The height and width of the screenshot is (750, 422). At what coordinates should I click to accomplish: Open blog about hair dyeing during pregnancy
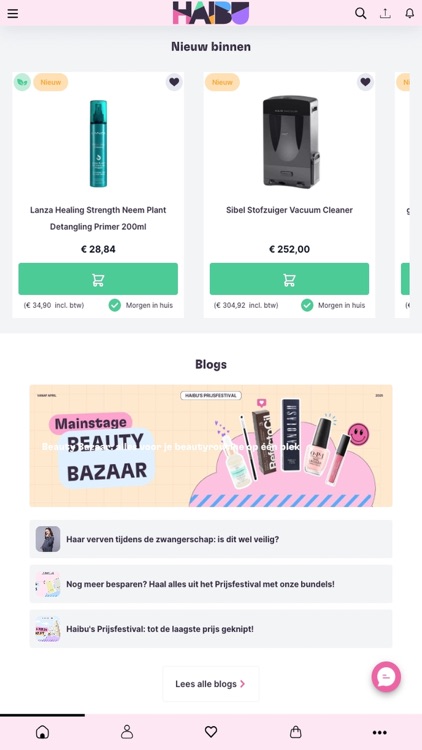(x=211, y=539)
